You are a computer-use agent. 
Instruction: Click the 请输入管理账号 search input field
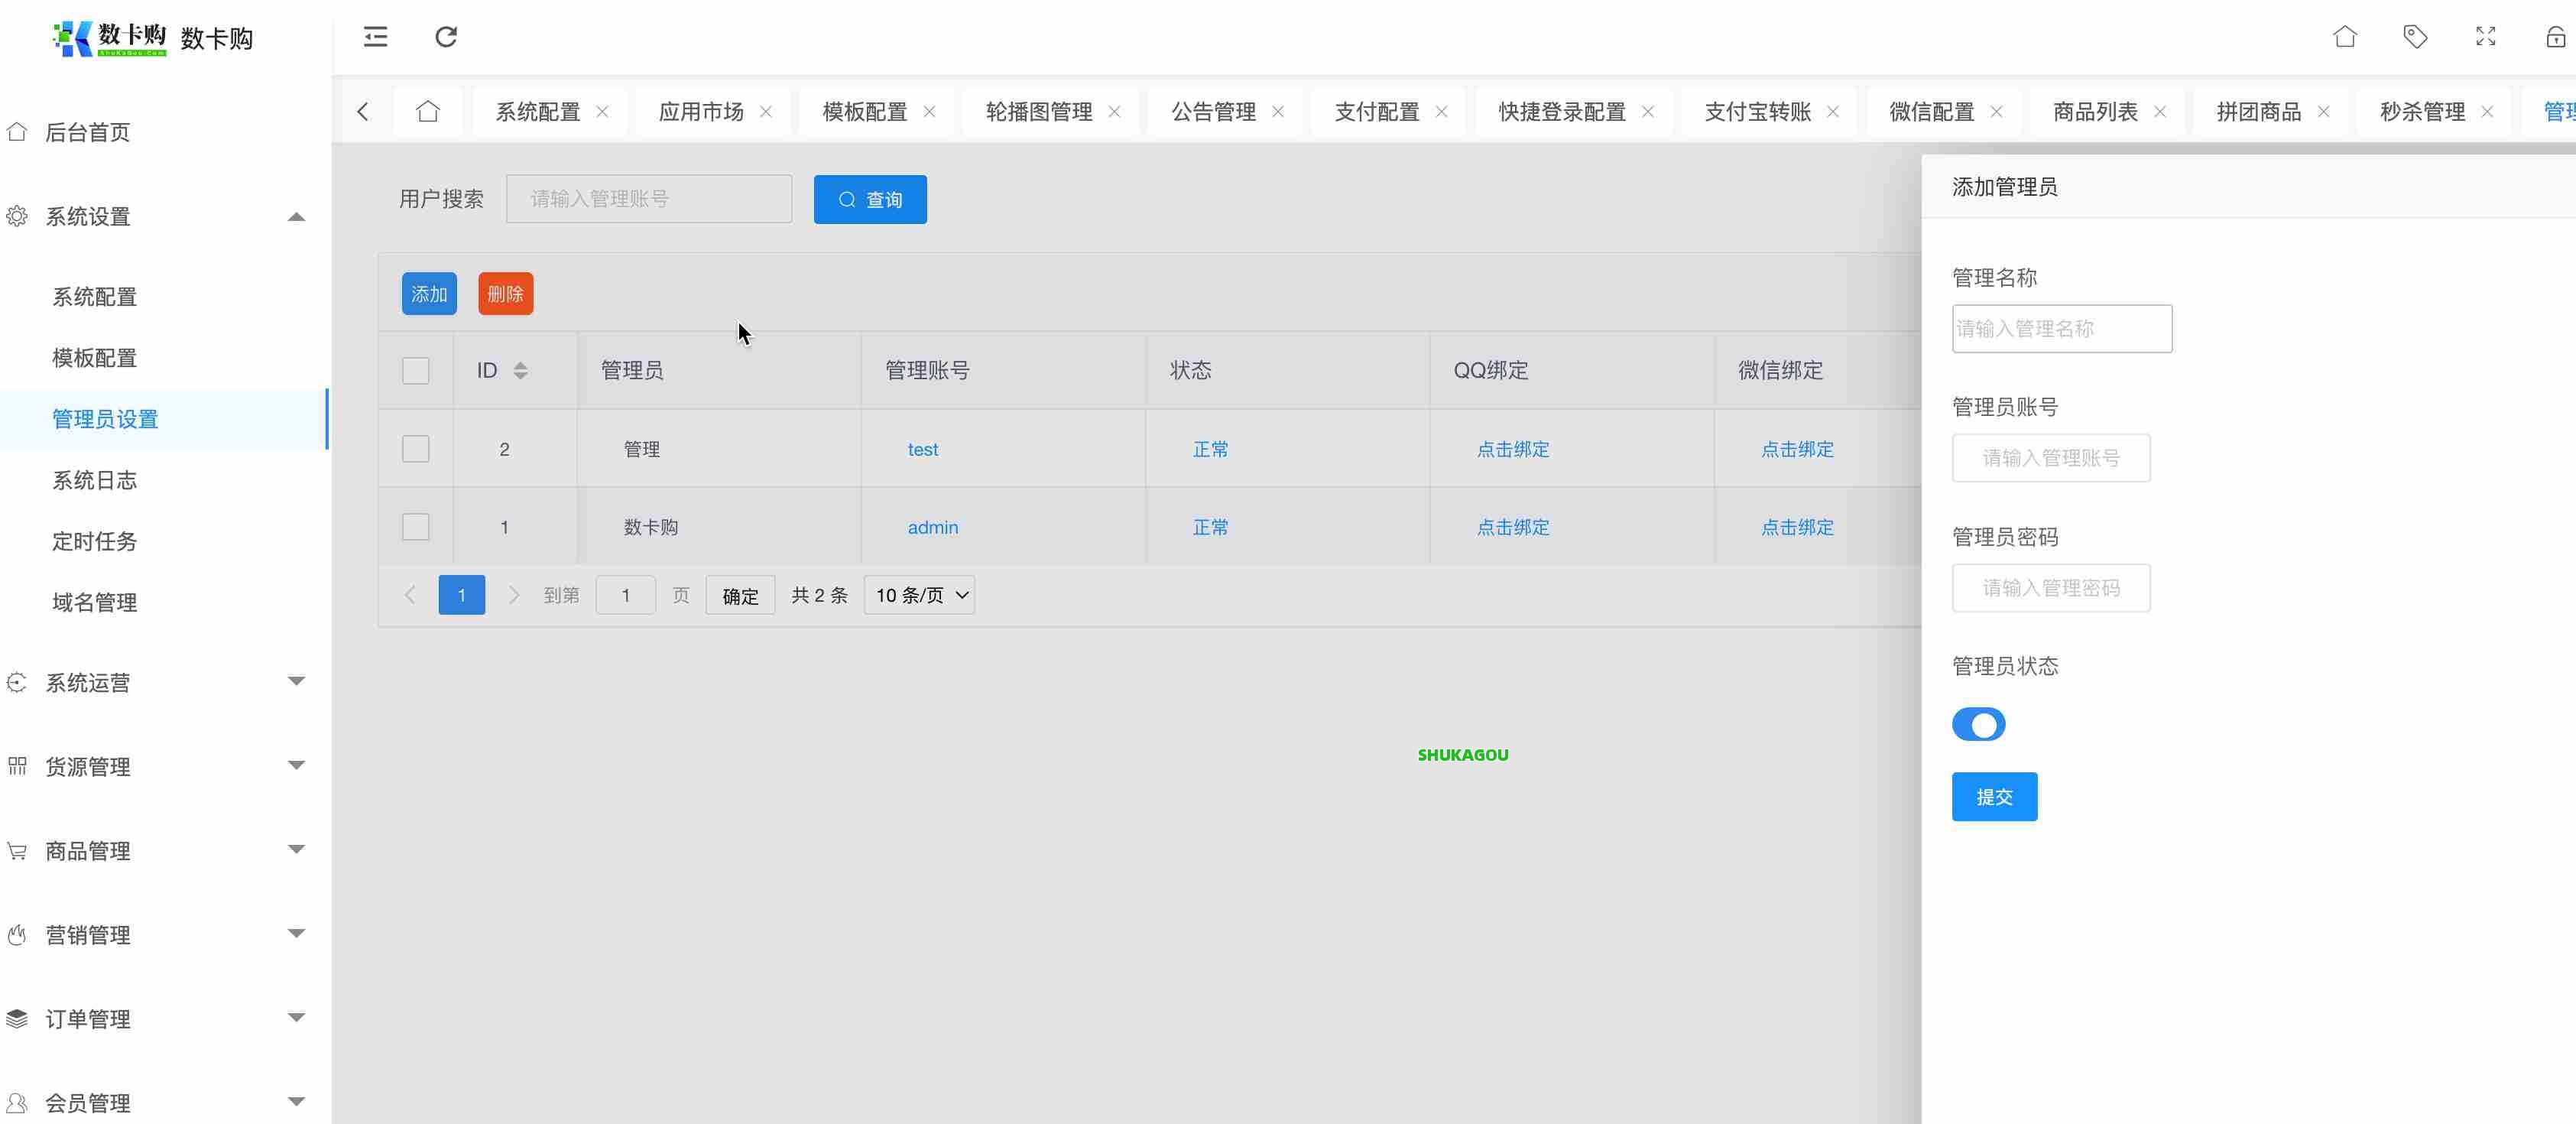point(649,198)
